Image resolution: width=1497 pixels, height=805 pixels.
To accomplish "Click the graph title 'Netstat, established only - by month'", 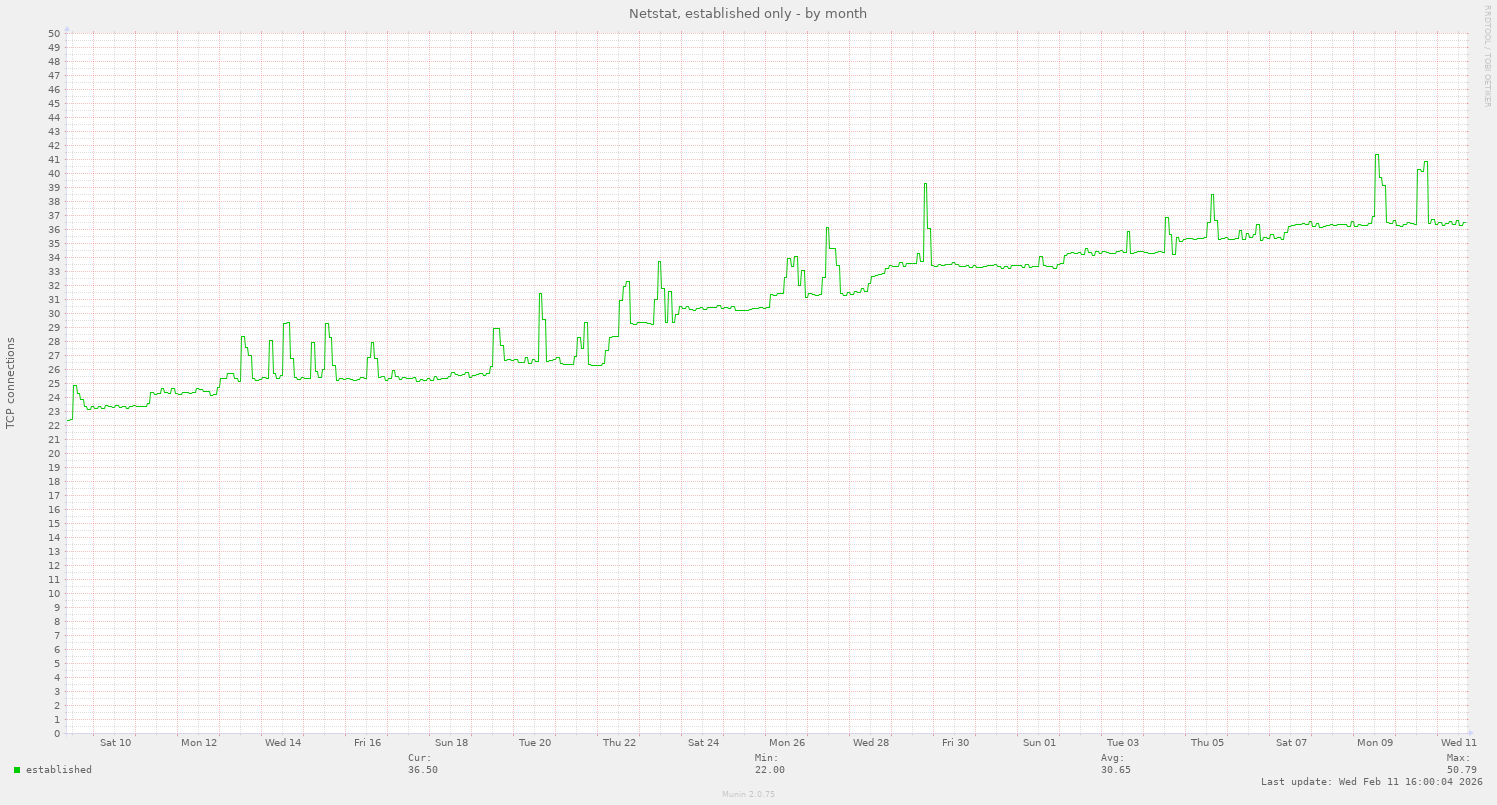I will coord(747,14).
